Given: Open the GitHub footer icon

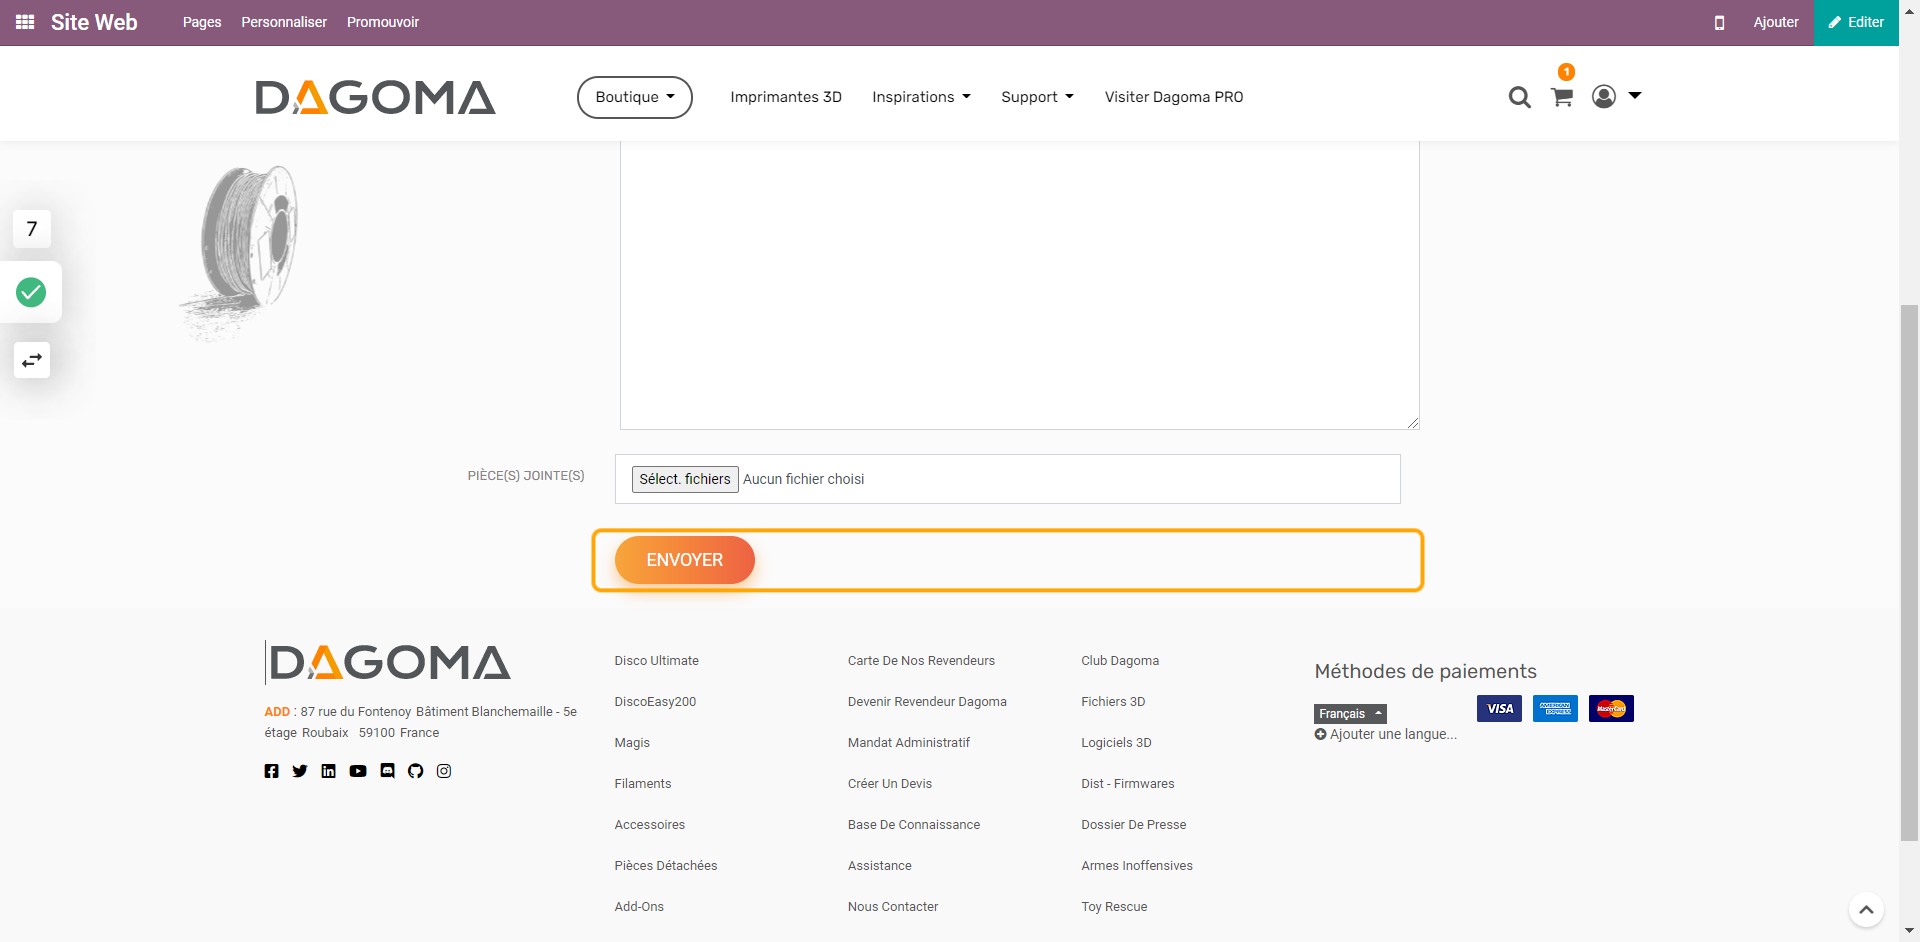Looking at the screenshot, I should [416, 771].
